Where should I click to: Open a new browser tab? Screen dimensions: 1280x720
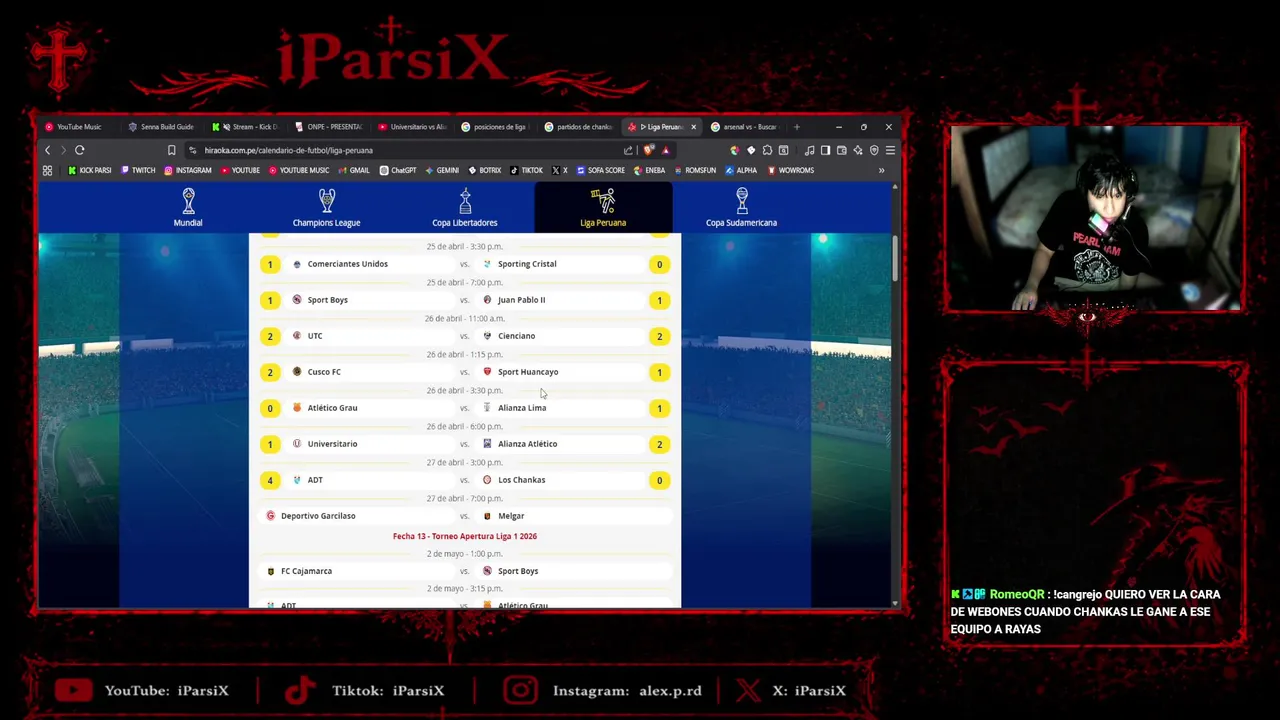pyautogui.click(x=797, y=127)
